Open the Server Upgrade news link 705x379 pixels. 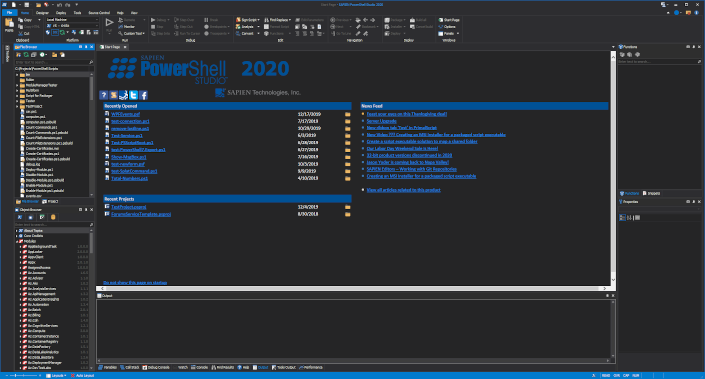(381, 121)
